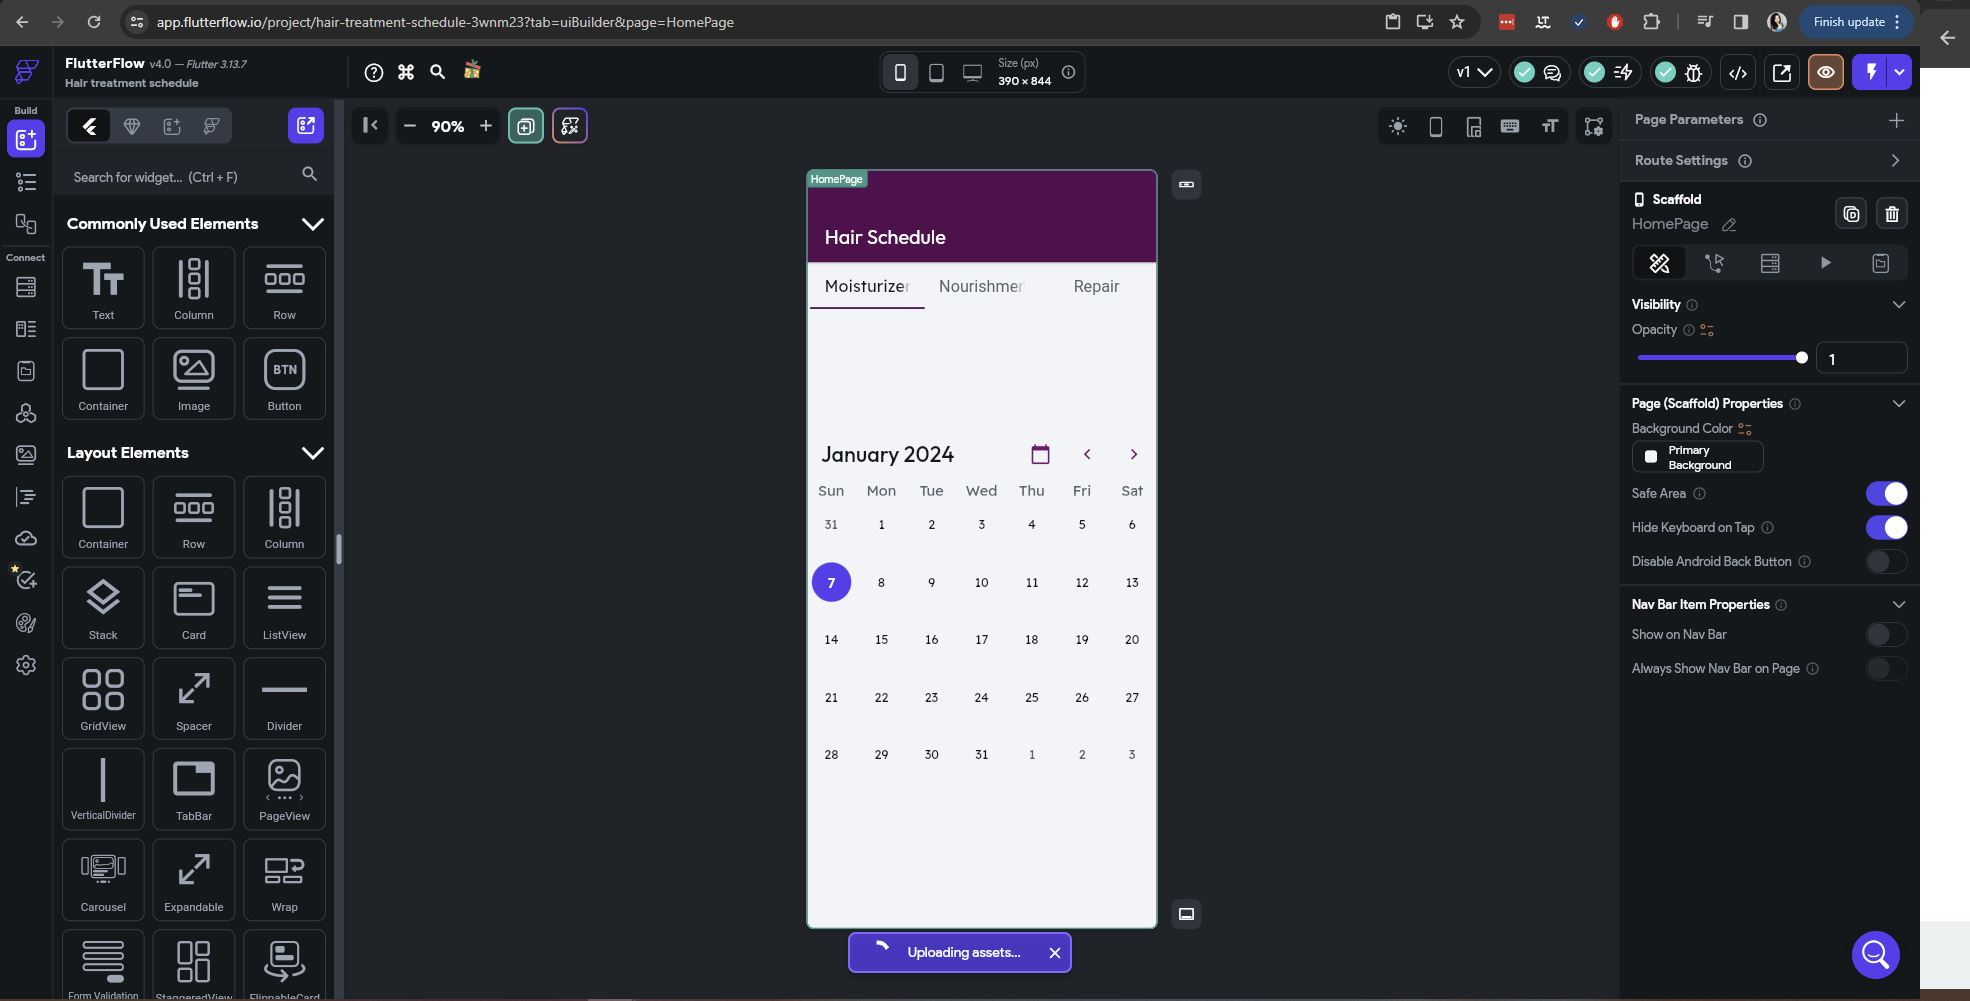Enable Show on Nav Bar
Image resolution: width=1970 pixels, height=1001 pixels.
click(1884, 634)
